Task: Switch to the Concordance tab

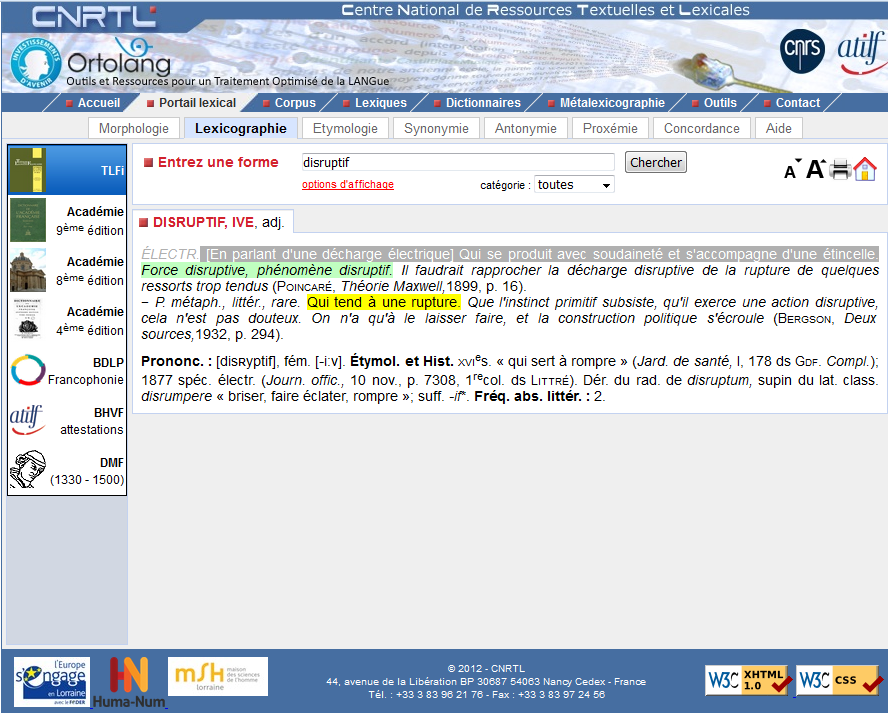Action: point(702,128)
